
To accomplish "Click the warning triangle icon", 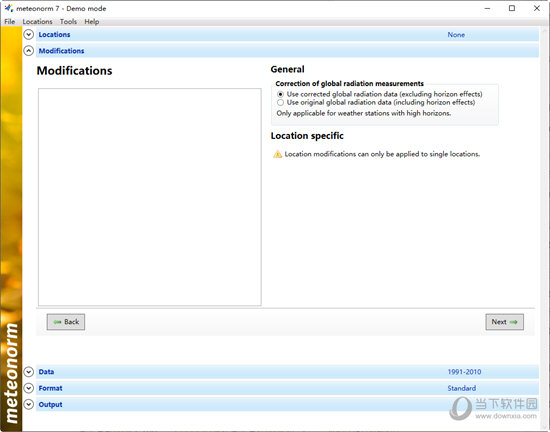I will pos(277,154).
